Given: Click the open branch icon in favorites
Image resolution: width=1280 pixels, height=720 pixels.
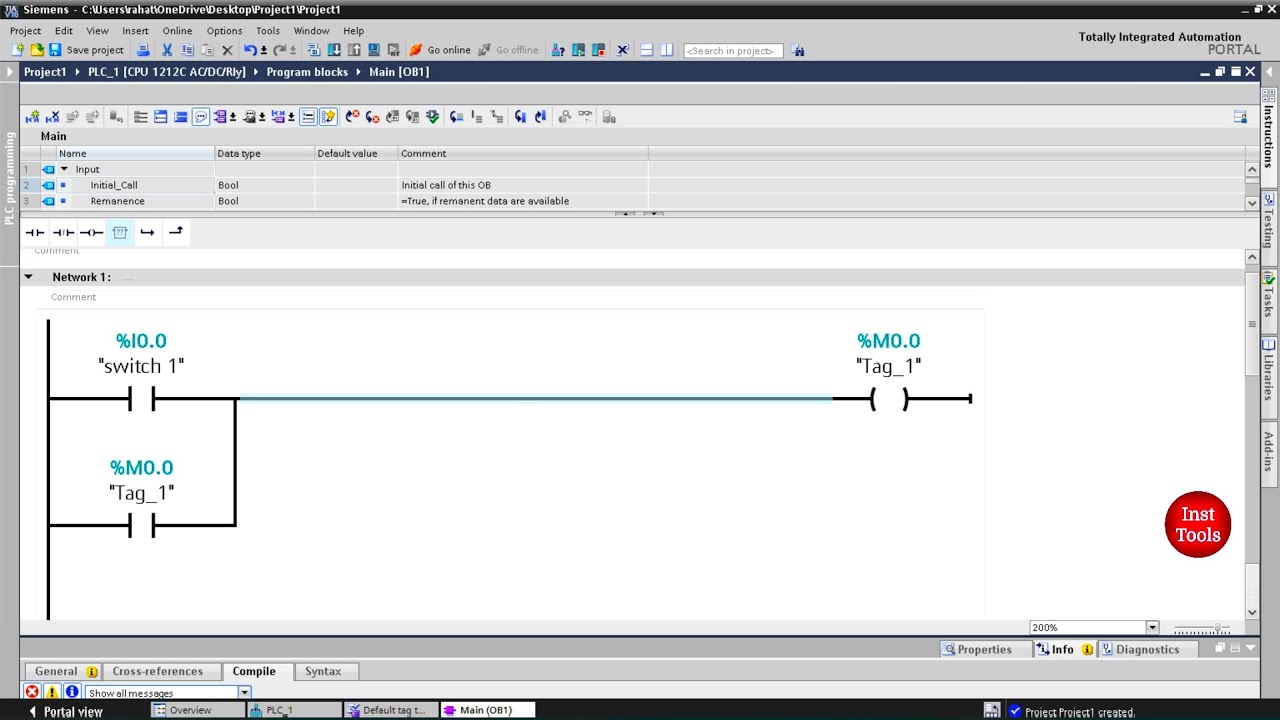Looking at the screenshot, I should point(147,232).
